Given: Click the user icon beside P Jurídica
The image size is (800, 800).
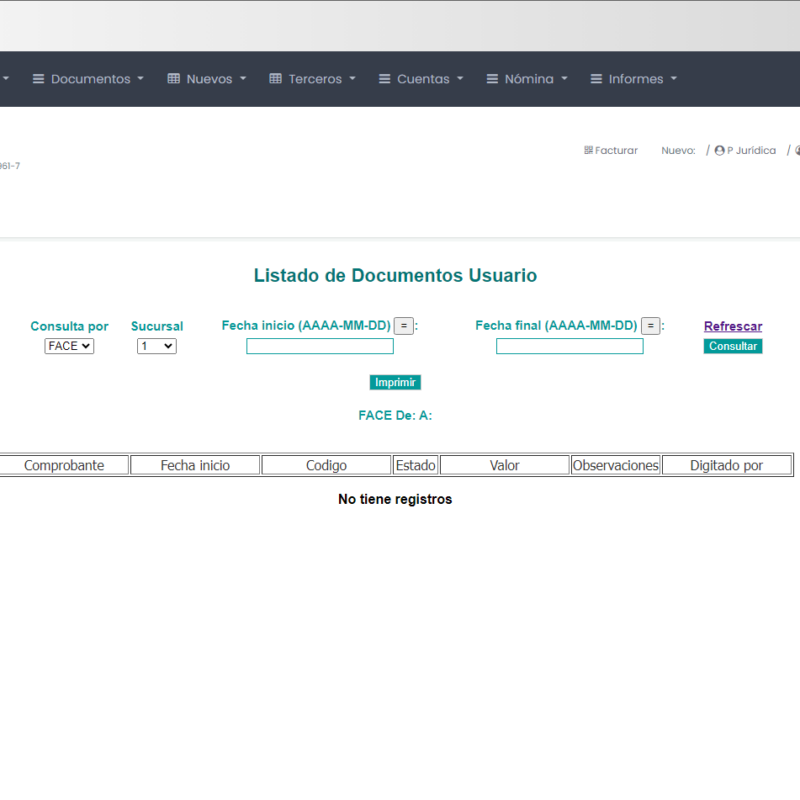Looking at the screenshot, I should coord(719,151).
